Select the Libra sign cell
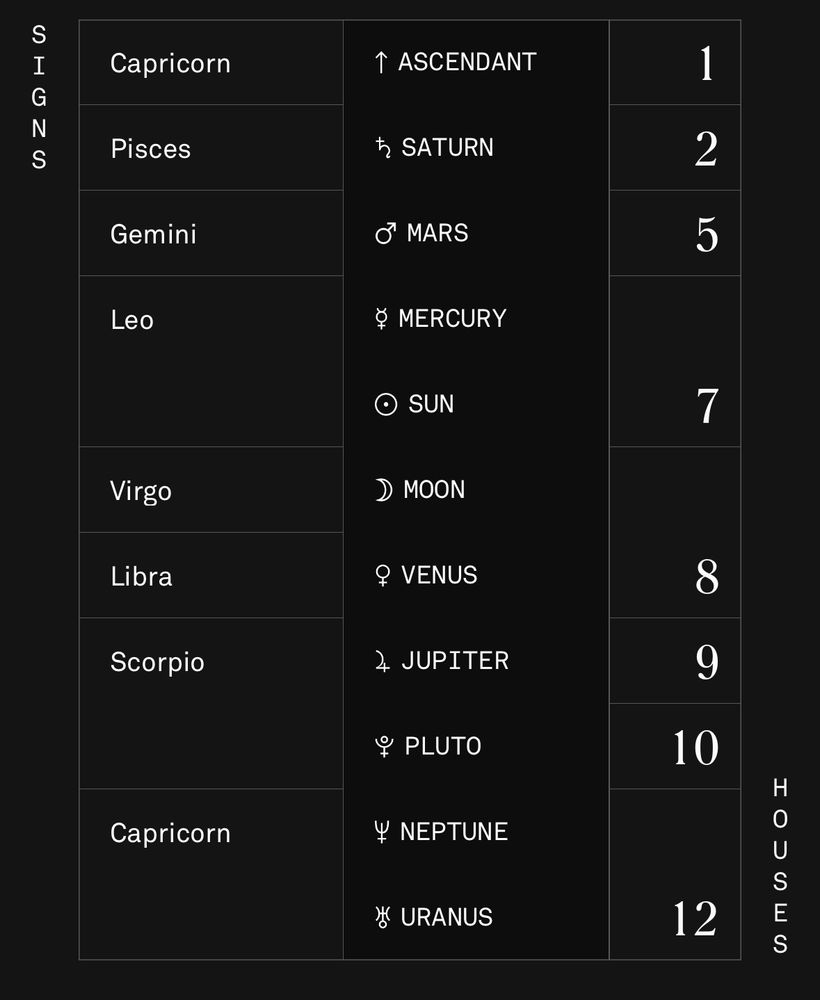This screenshot has height=1000, width=820. tap(211, 575)
